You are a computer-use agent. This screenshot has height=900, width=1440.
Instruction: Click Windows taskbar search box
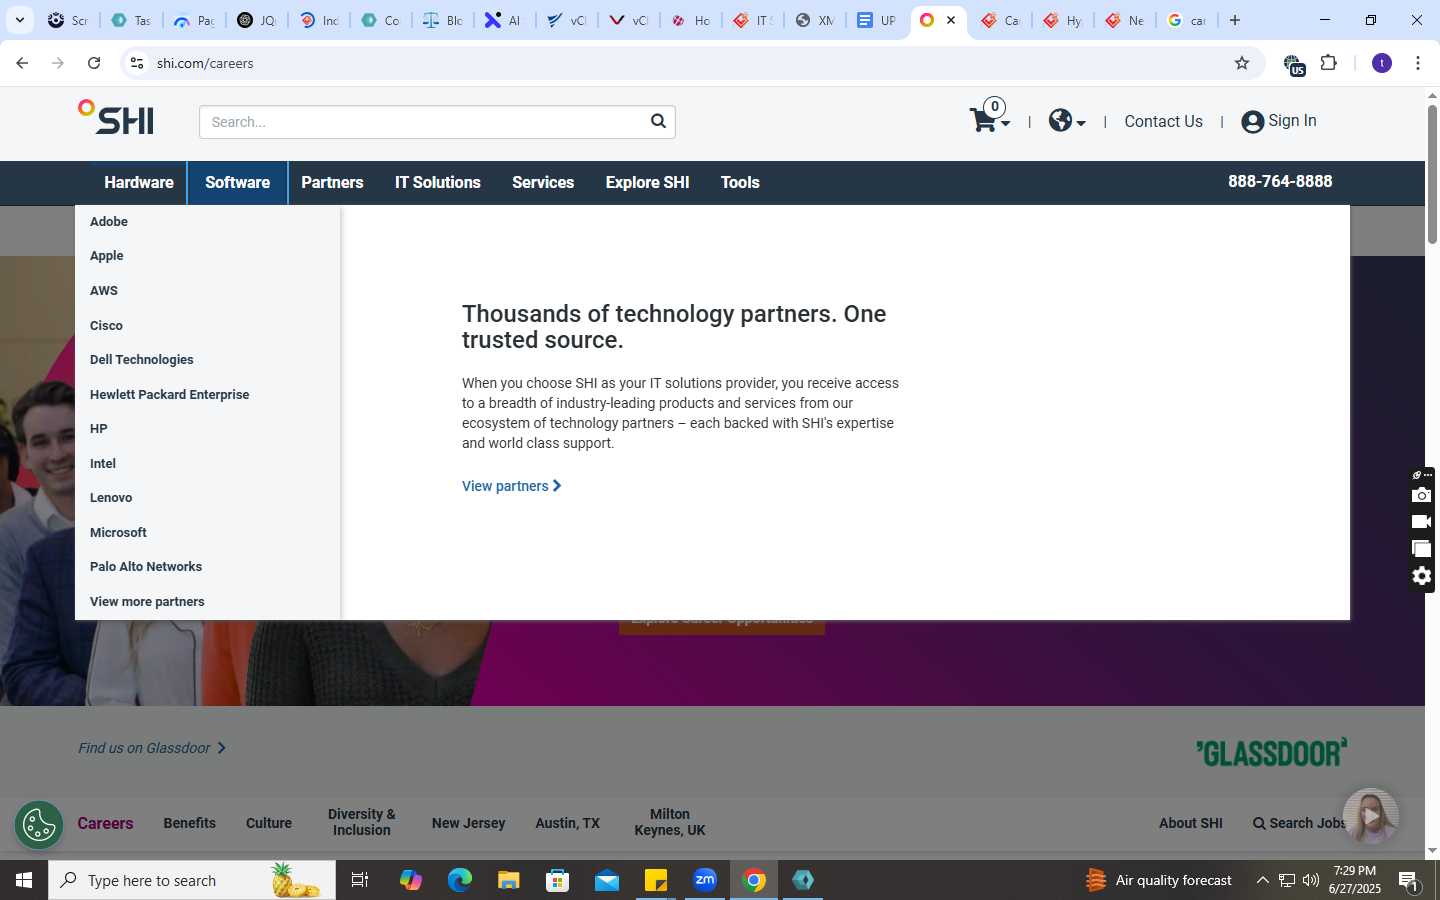point(192,880)
